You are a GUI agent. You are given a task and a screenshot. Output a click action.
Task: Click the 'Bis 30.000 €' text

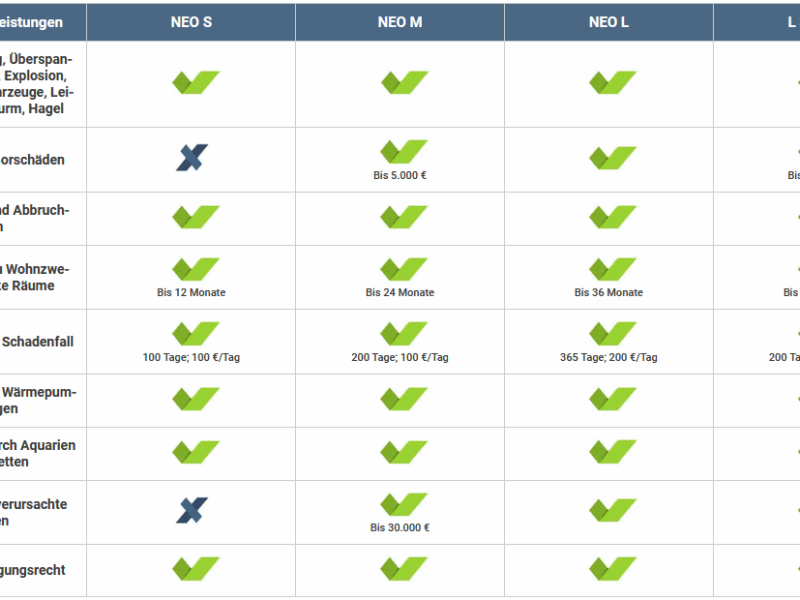pos(400,528)
